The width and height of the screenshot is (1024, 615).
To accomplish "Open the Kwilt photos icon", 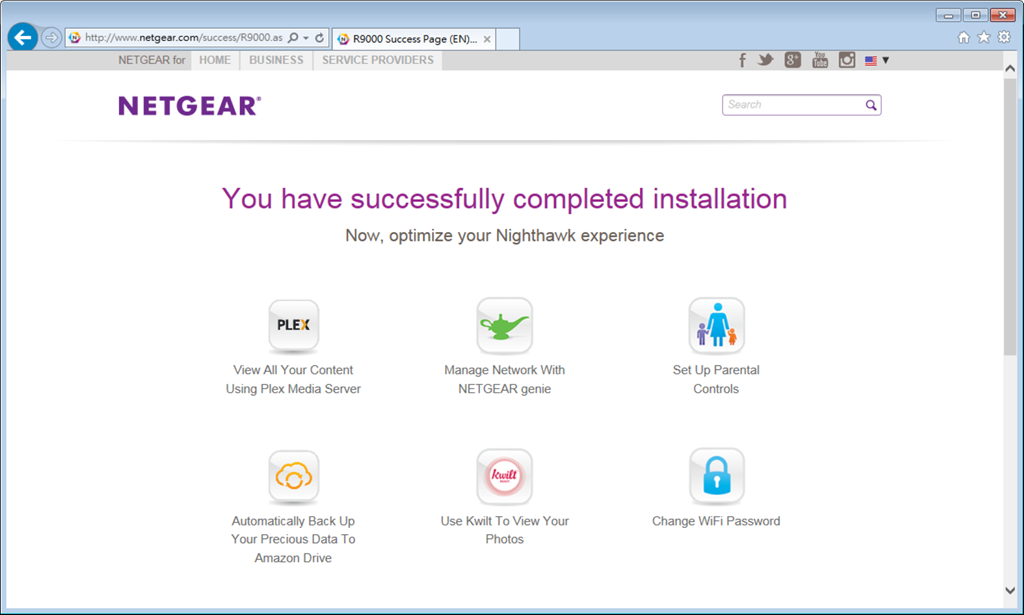I will tap(504, 476).
